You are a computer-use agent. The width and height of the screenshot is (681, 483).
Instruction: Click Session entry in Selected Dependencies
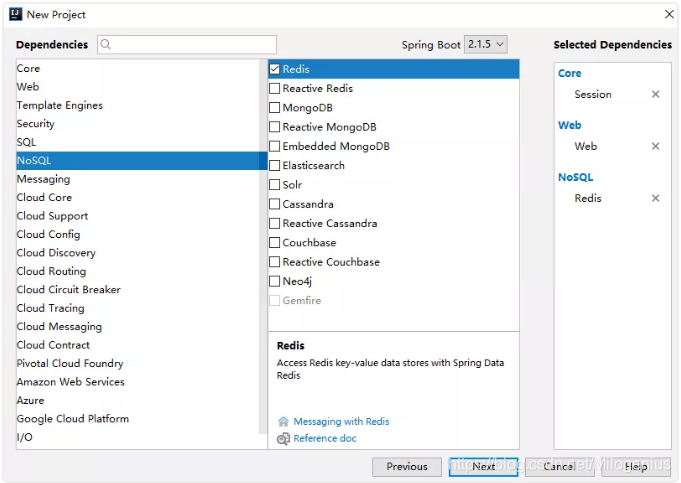coord(593,94)
